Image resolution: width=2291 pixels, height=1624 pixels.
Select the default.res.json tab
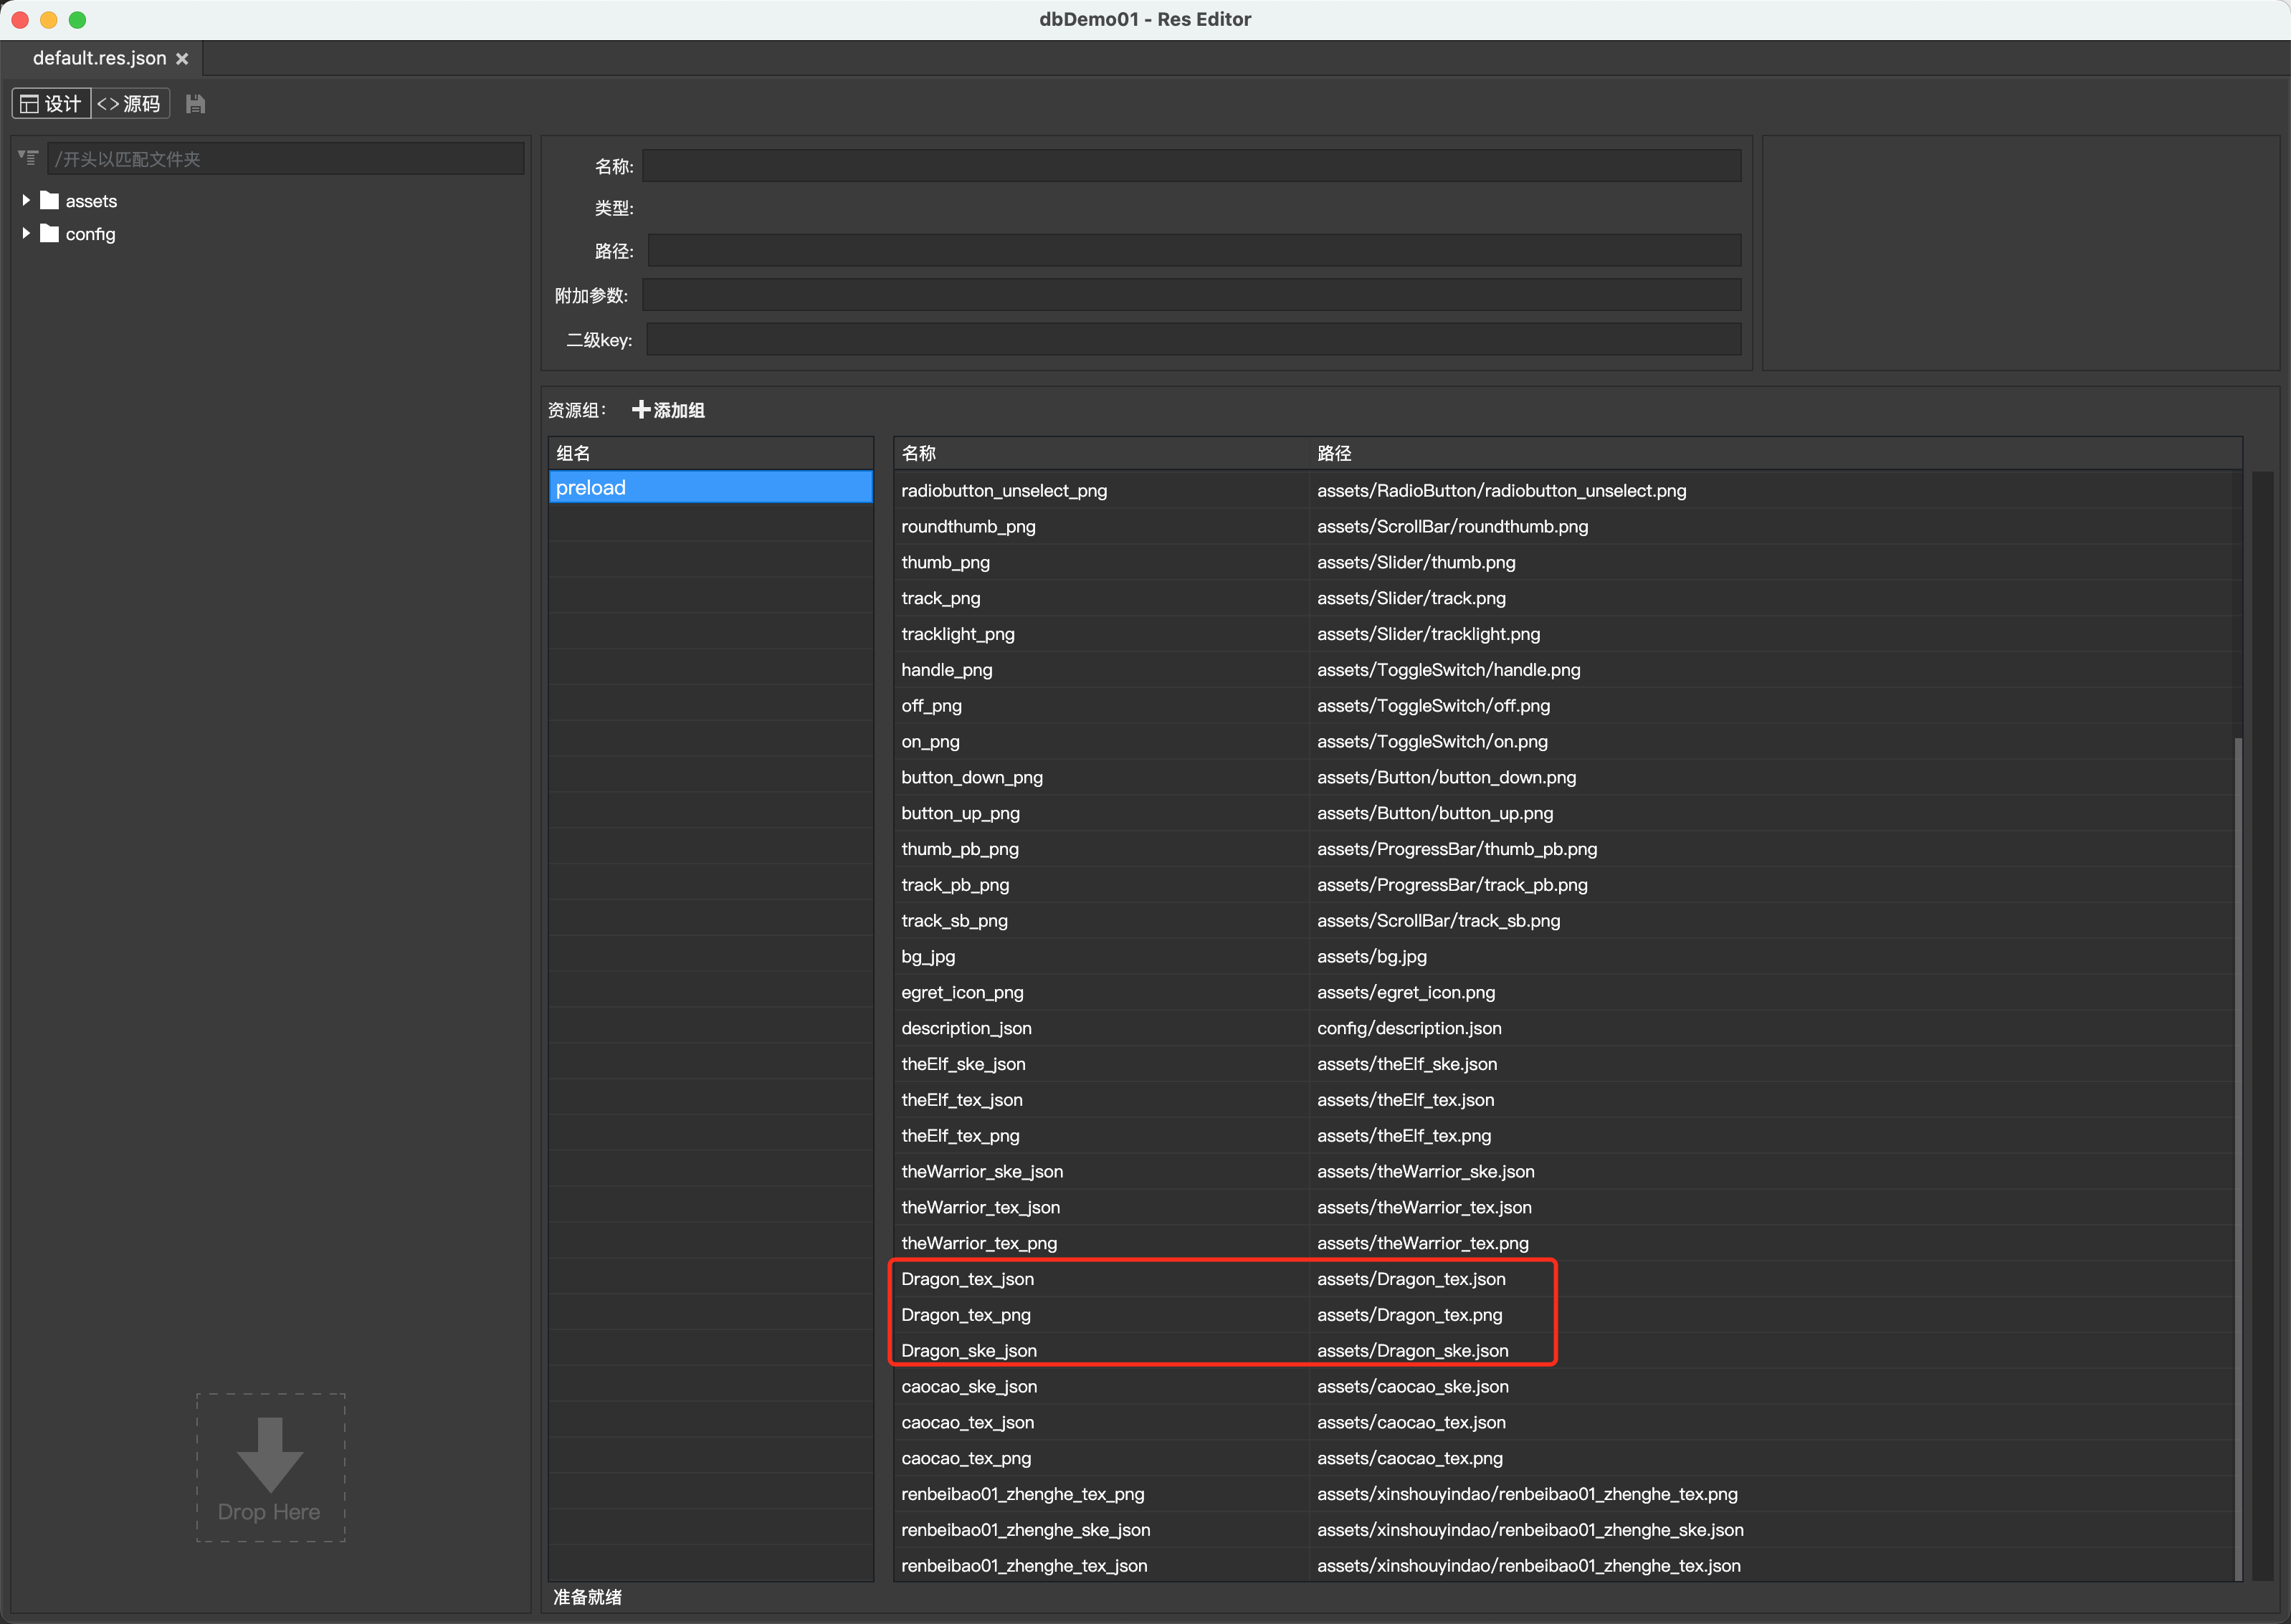(99, 59)
